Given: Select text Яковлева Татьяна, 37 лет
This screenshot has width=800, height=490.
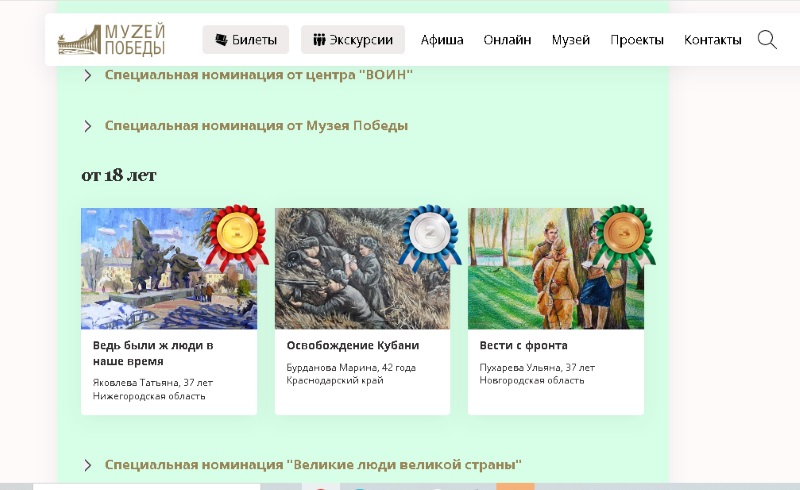Looking at the screenshot, I should (153, 382).
